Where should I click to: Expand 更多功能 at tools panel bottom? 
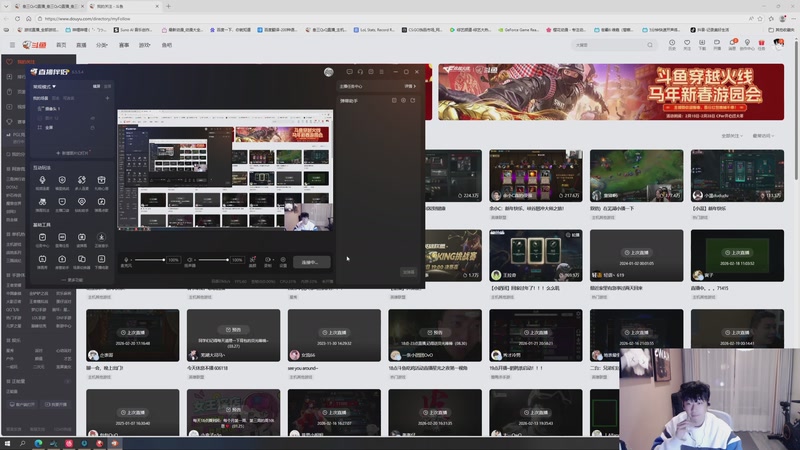(x=72, y=280)
